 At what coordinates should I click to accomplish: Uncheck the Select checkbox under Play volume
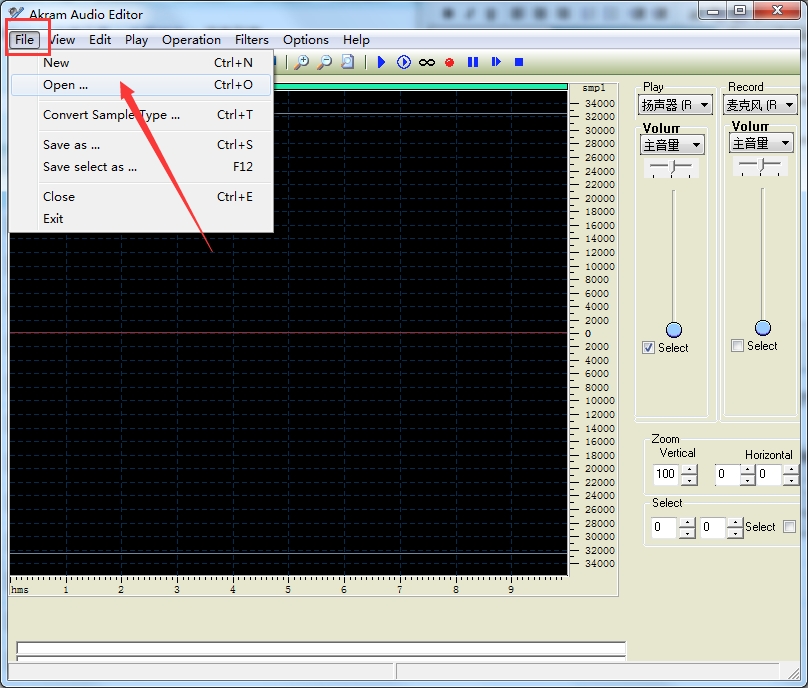click(649, 348)
